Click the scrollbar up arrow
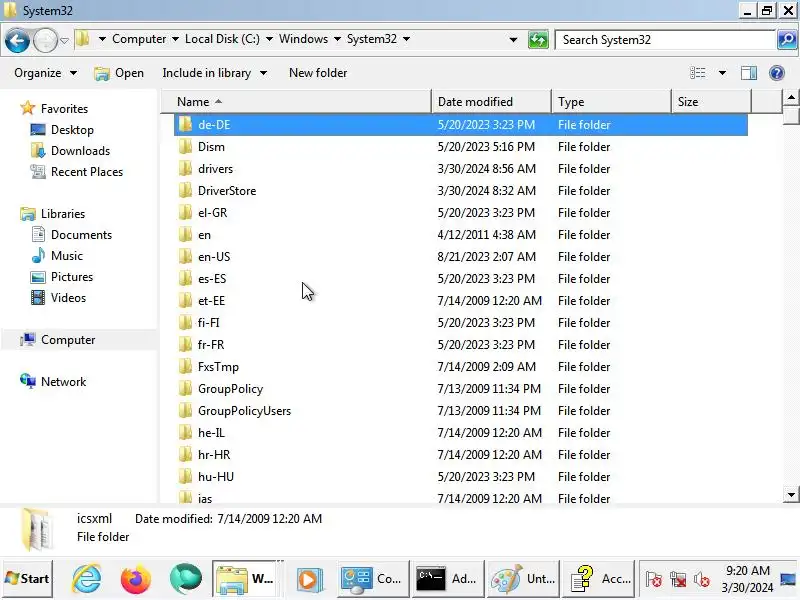The width and height of the screenshot is (800, 600). [x=791, y=97]
